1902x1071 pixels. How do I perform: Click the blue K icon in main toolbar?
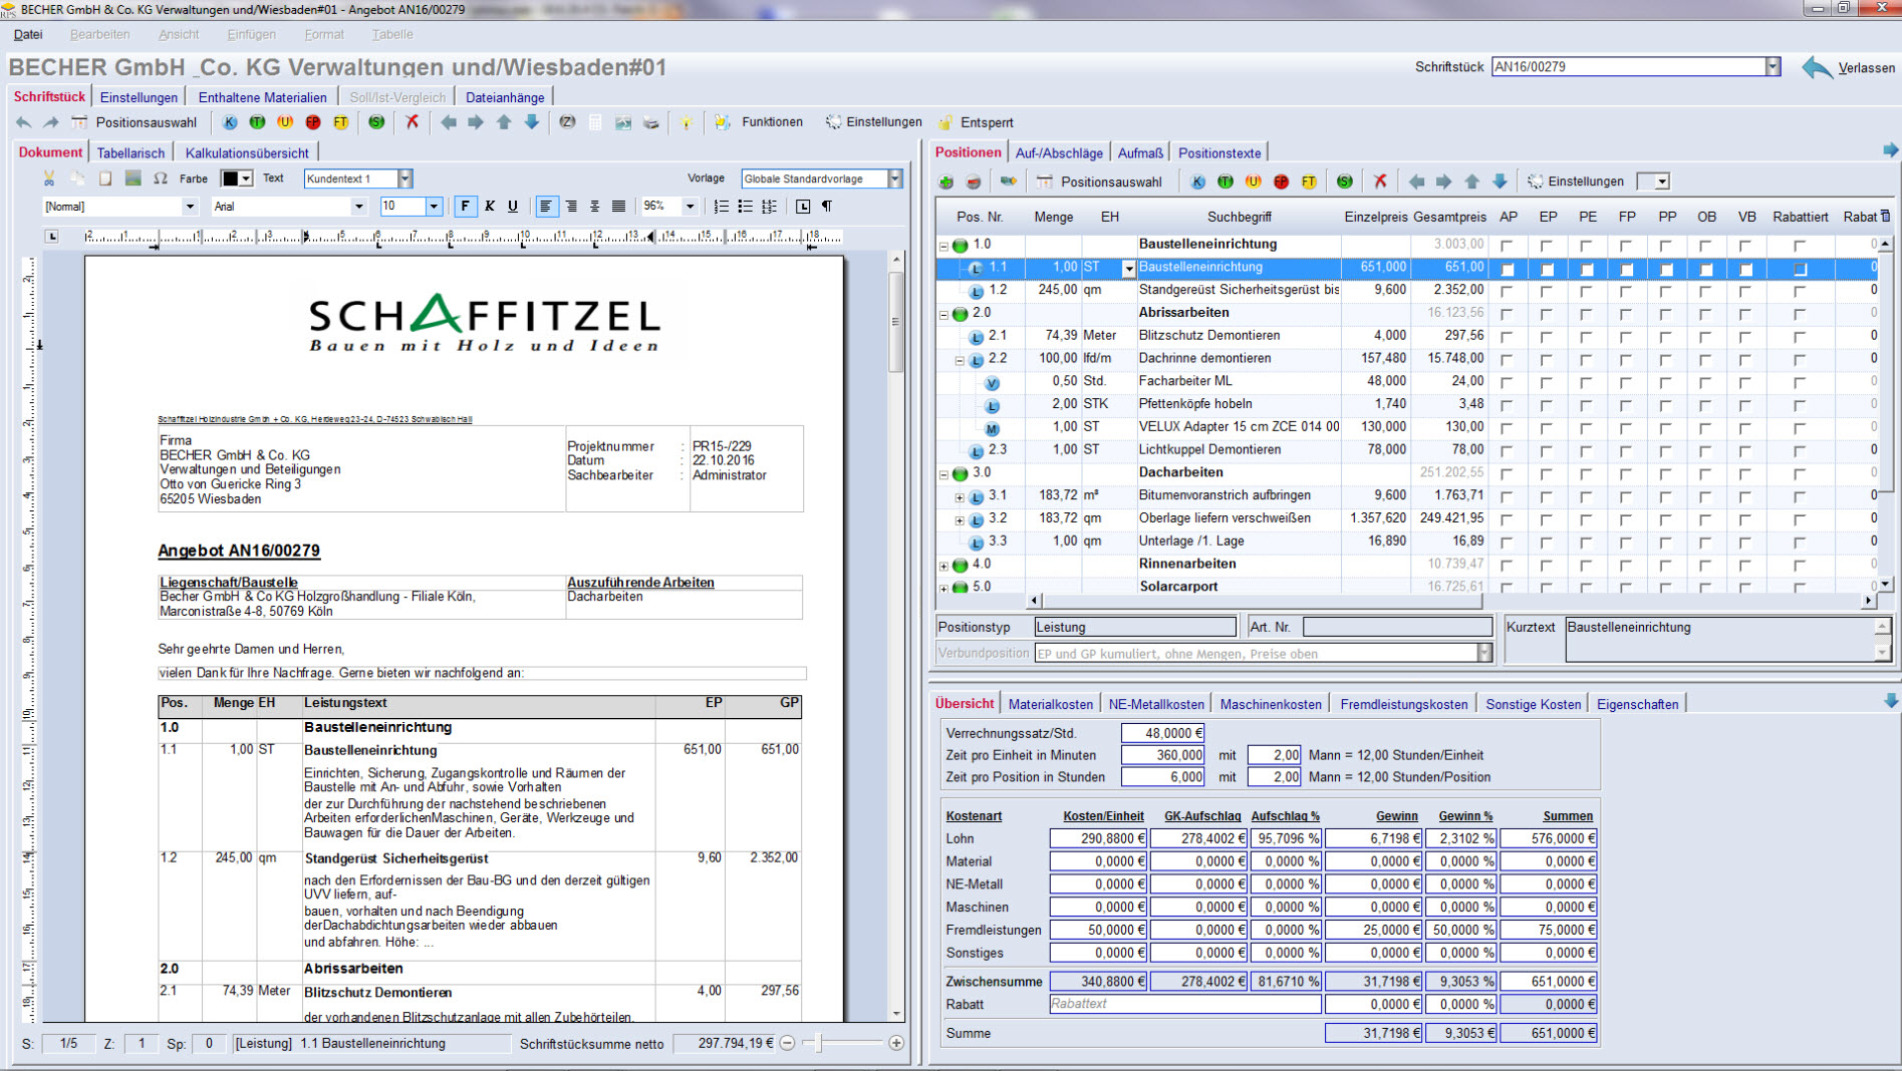pyautogui.click(x=230, y=122)
